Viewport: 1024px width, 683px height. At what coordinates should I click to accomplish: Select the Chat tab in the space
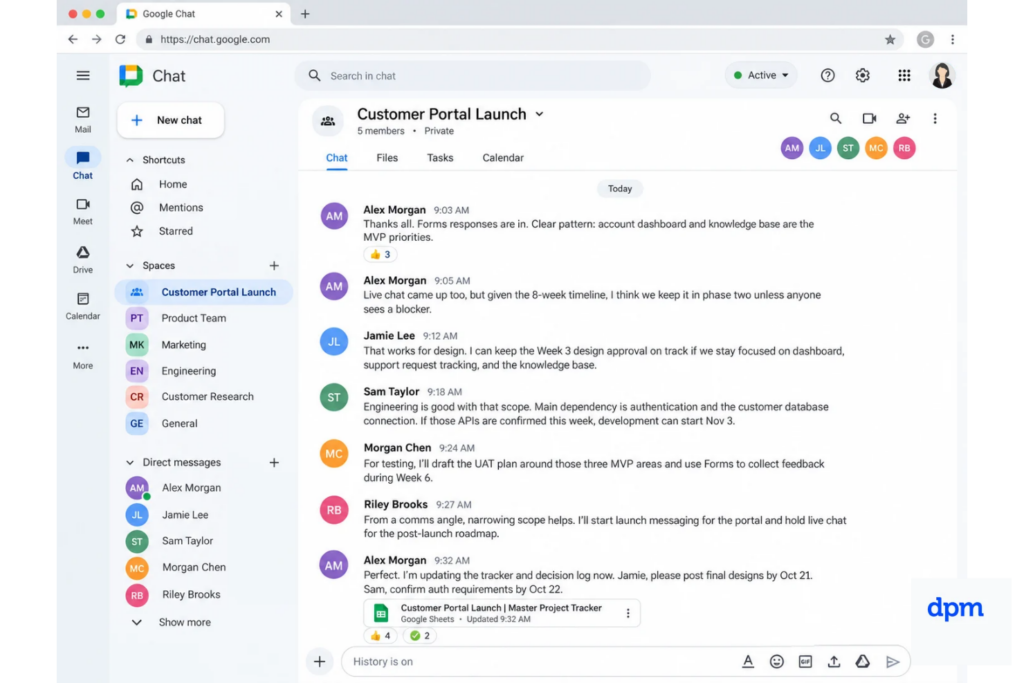[336, 158]
